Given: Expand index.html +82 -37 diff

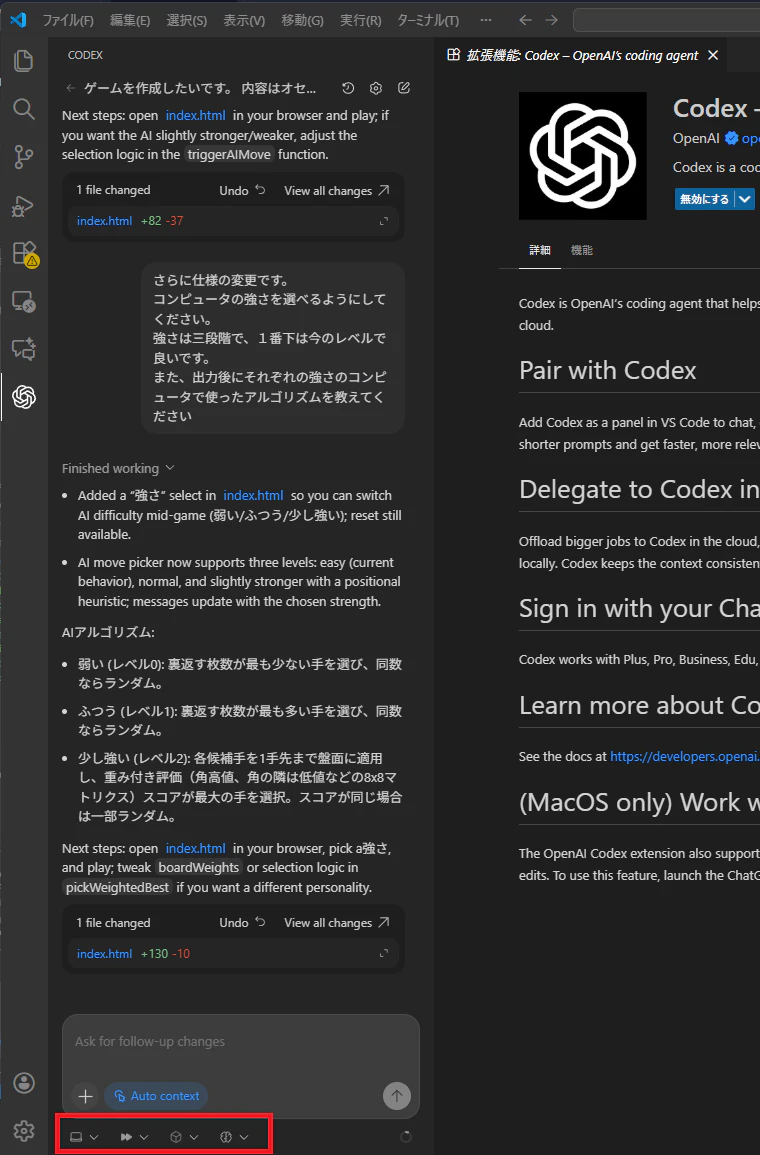Looking at the screenshot, I should (384, 221).
